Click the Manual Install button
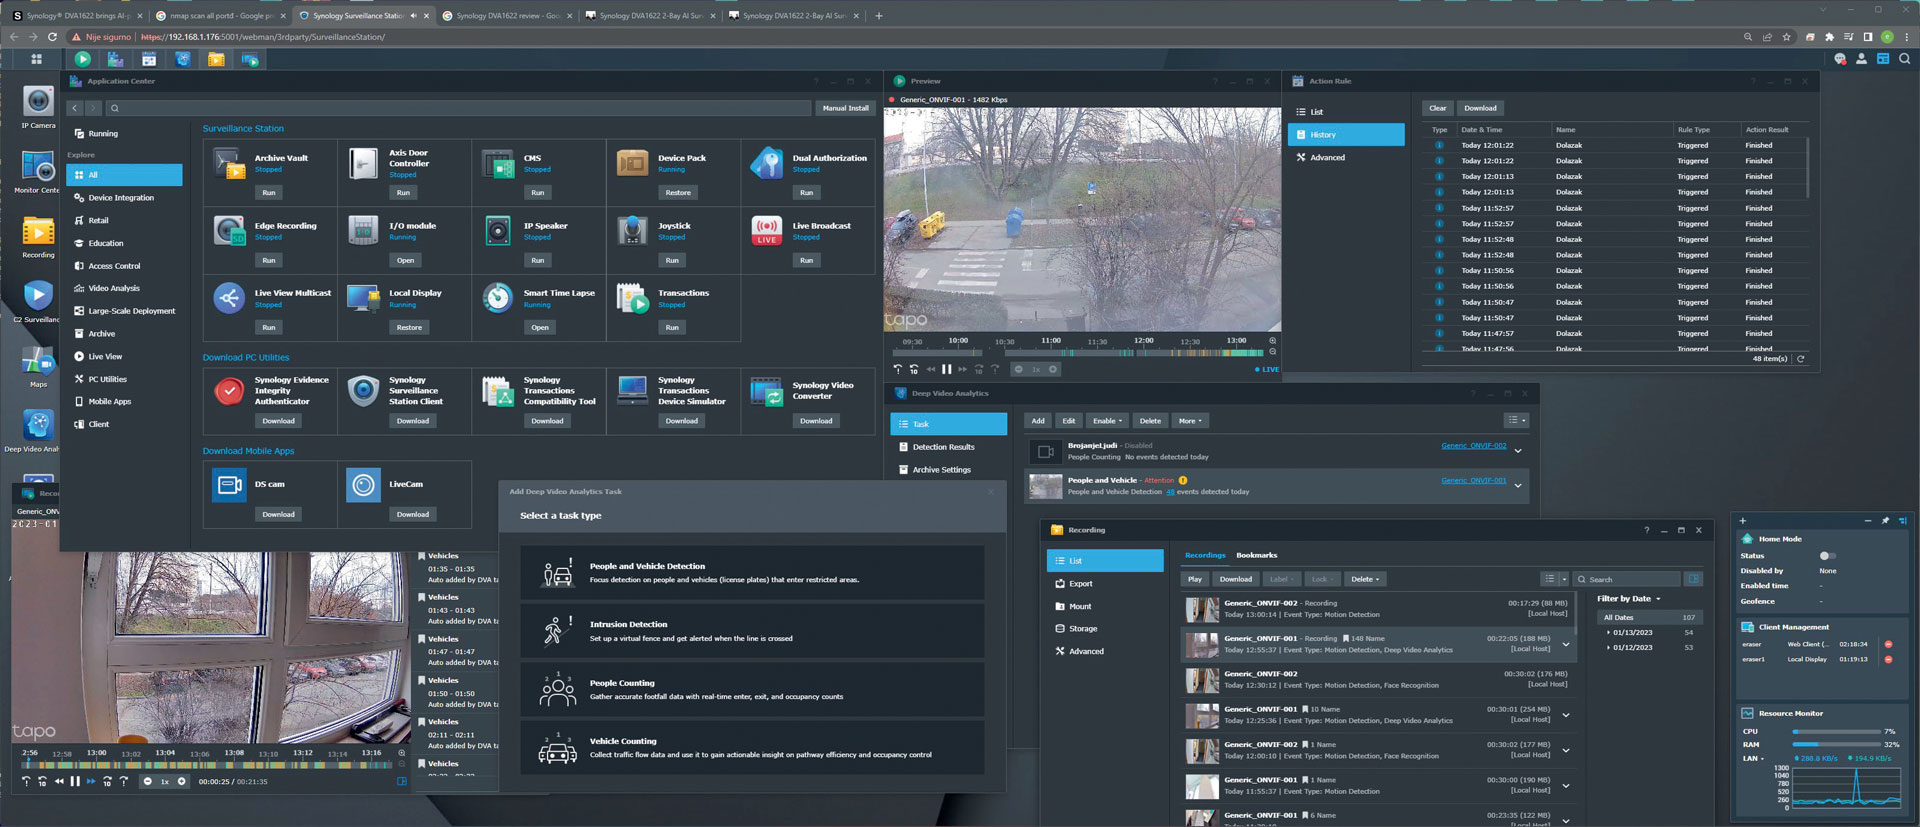This screenshot has height=827, width=1920. 846,108
